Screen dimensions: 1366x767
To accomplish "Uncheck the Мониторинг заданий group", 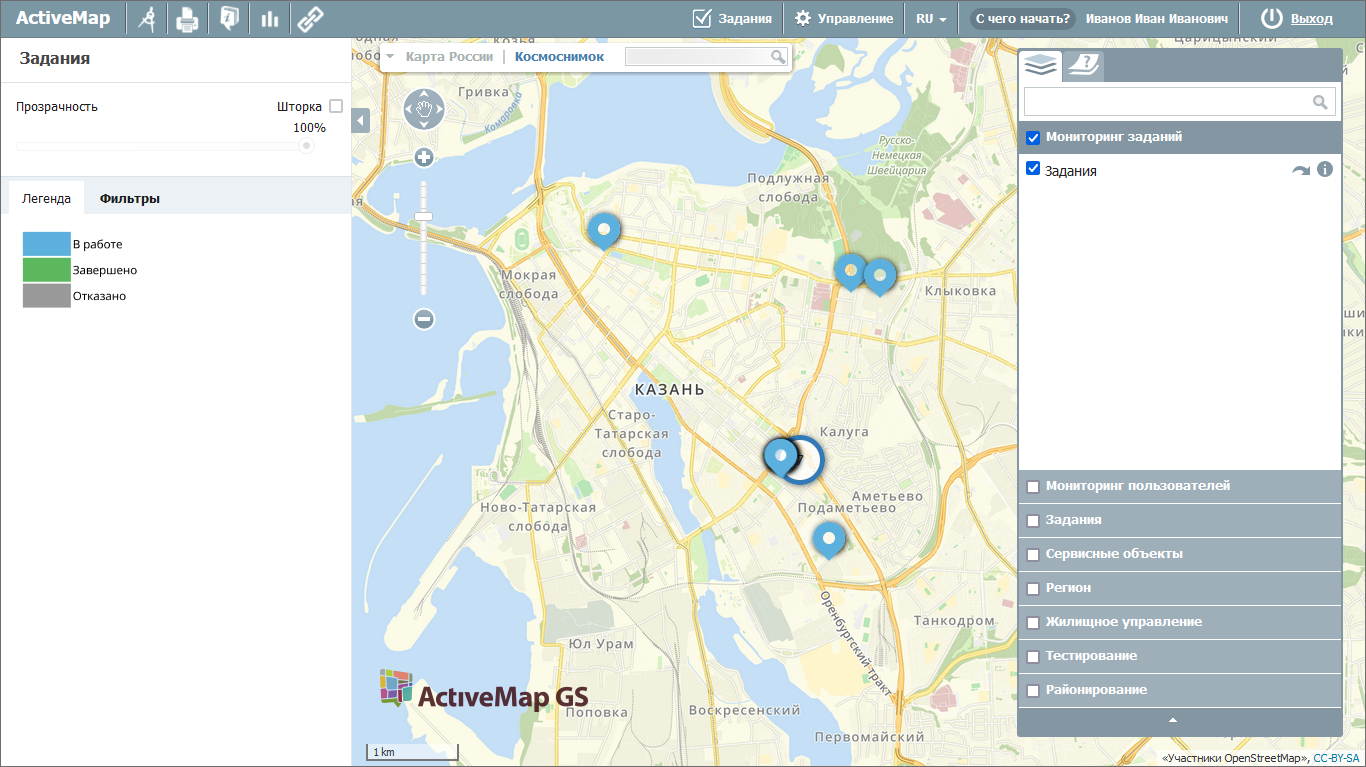I will pyautogui.click(x=1033, y=138).
